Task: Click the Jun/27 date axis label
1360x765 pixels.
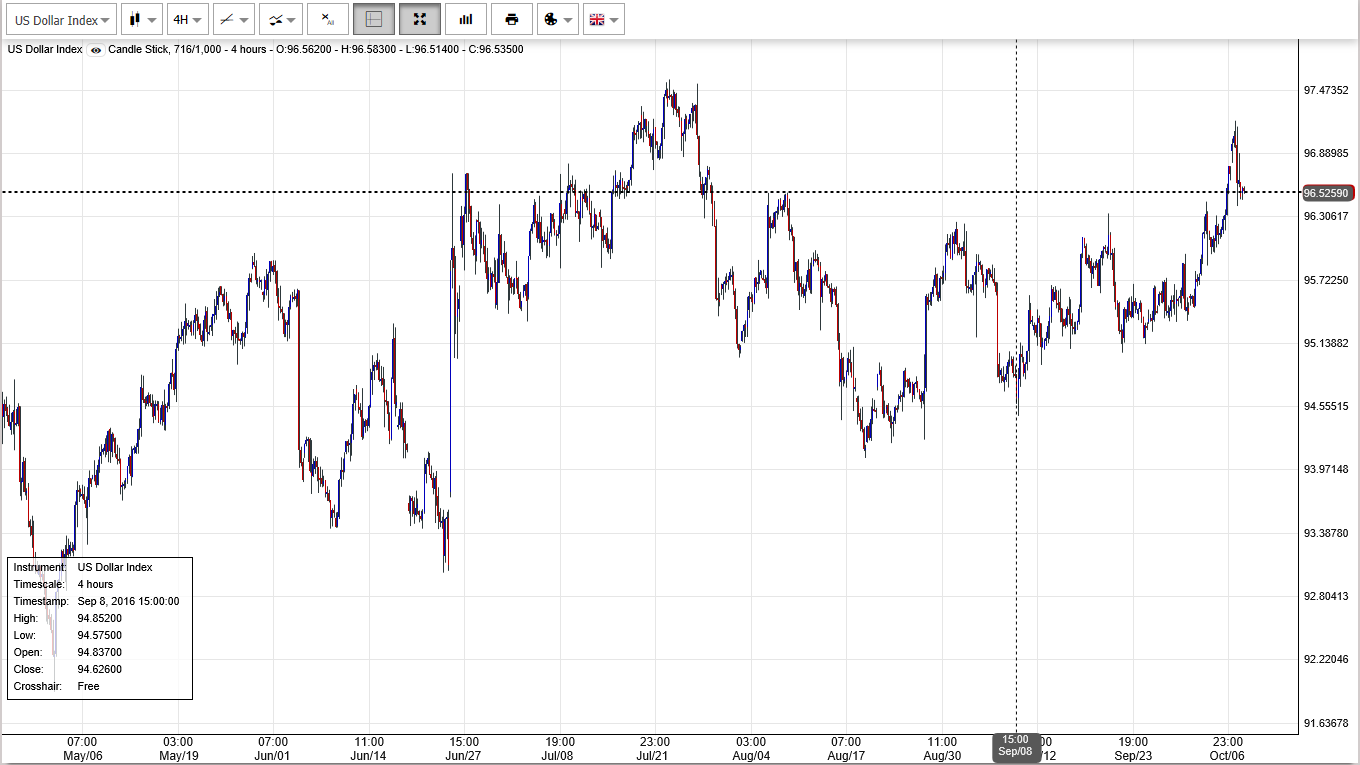Action: click(x=464, y=756)
